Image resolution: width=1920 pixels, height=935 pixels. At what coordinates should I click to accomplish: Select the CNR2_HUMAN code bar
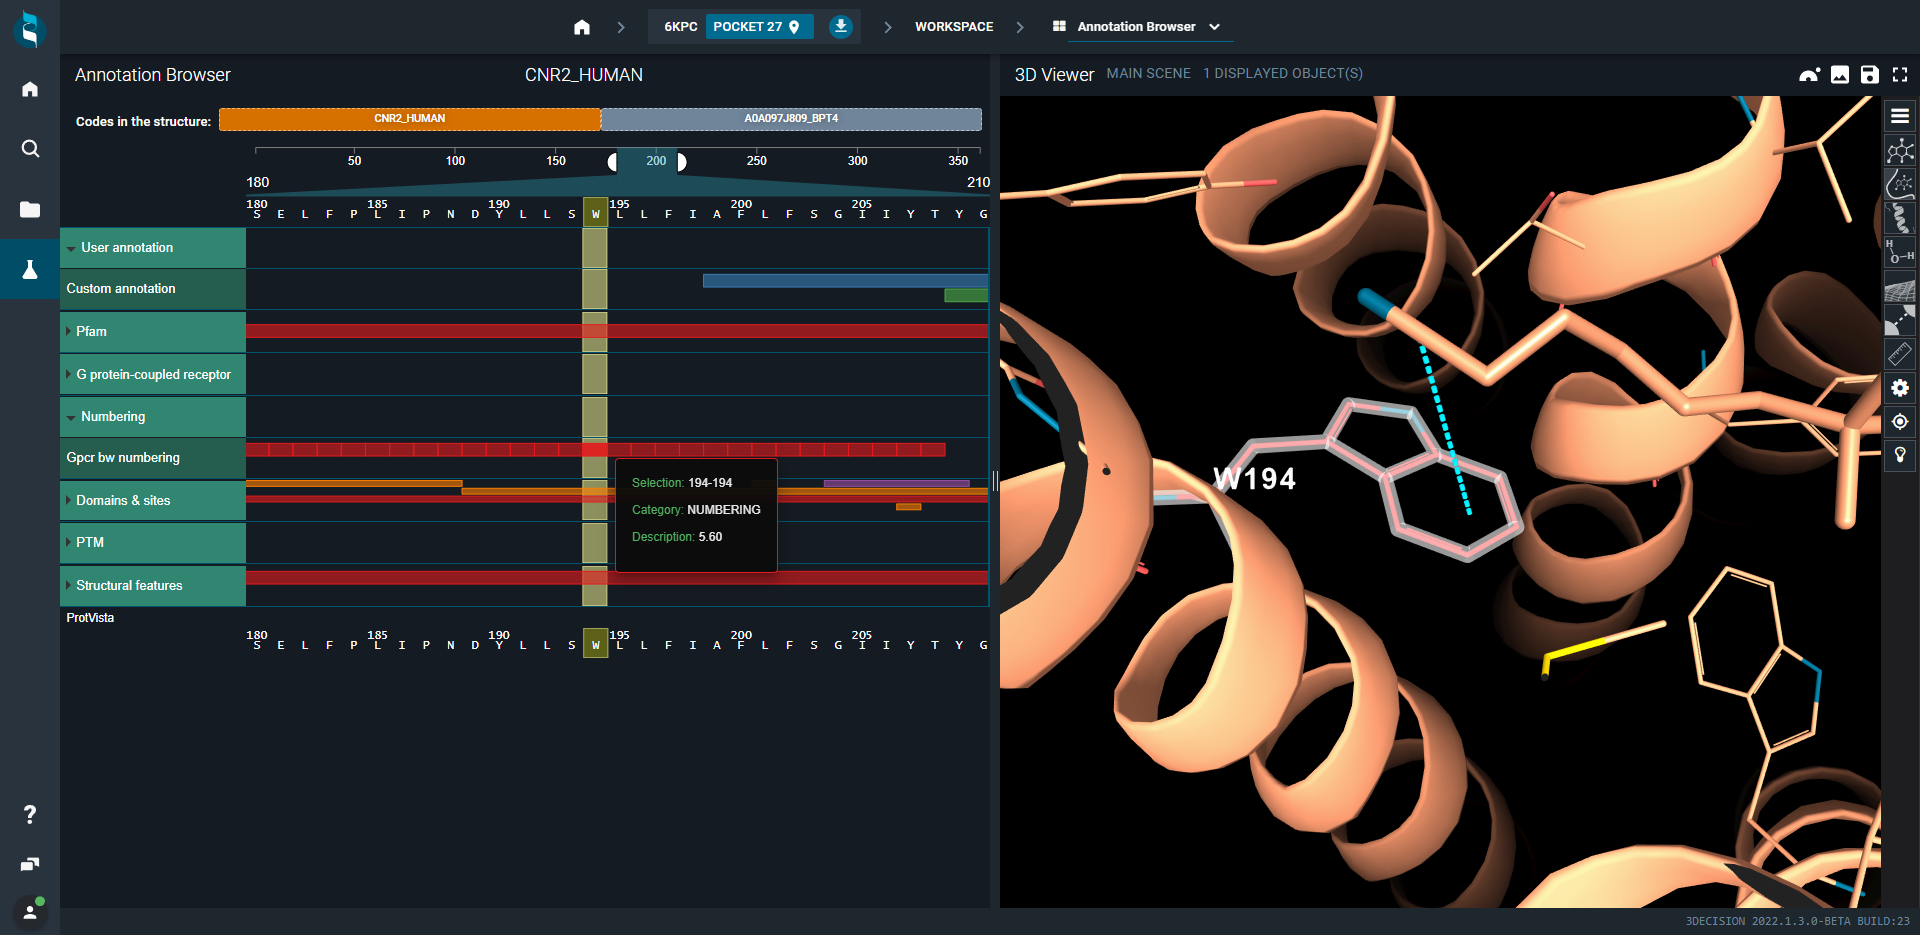[x=410, y=119]
